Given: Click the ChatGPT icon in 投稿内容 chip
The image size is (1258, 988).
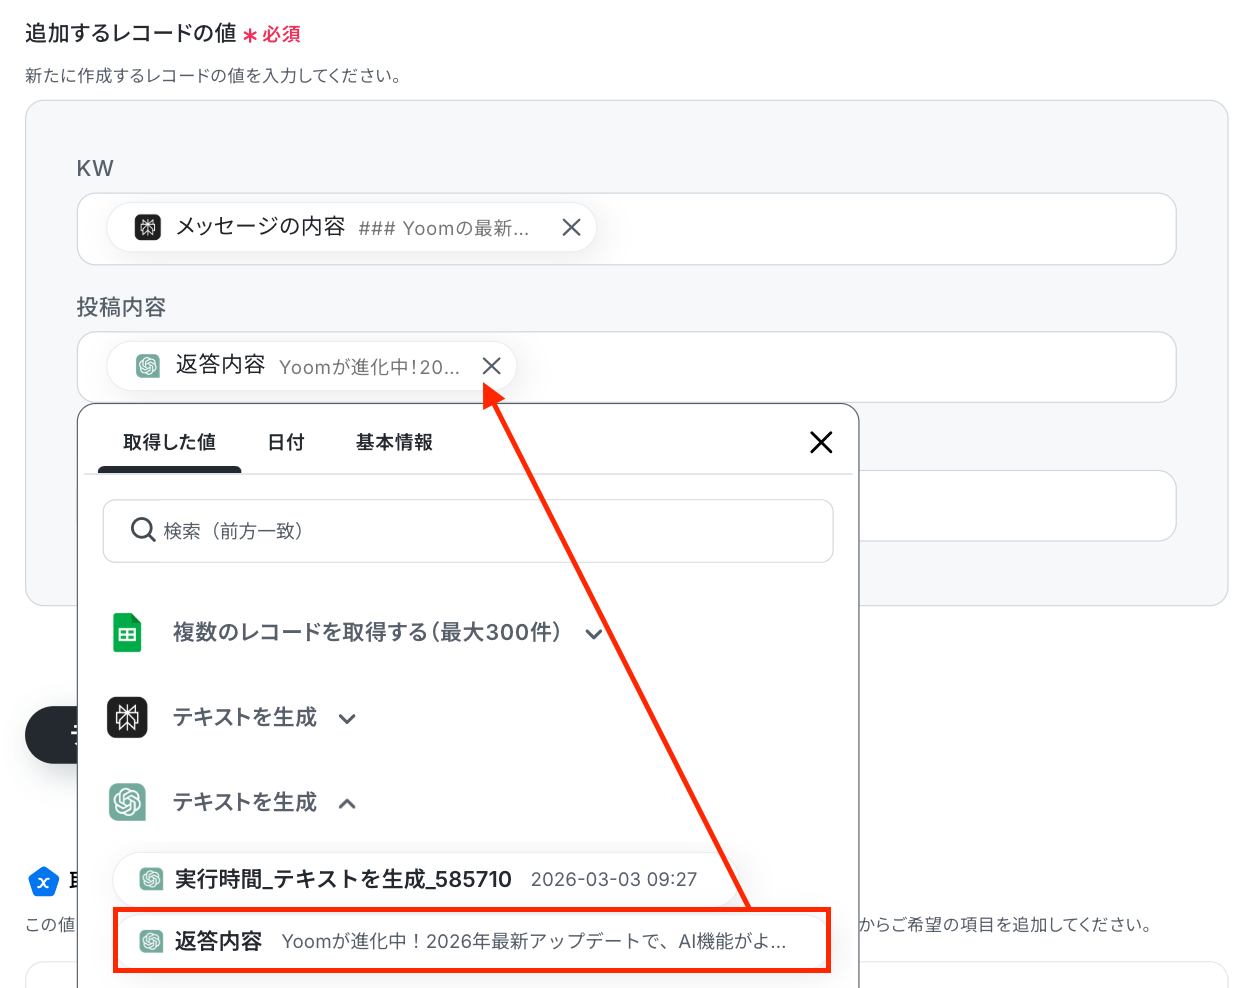Looking at the screenshot, I should tap(148, 366).
